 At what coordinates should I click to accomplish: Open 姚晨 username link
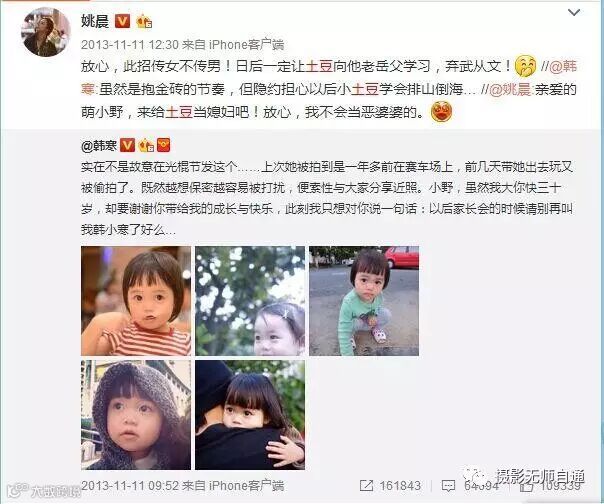tap(95, 21)
